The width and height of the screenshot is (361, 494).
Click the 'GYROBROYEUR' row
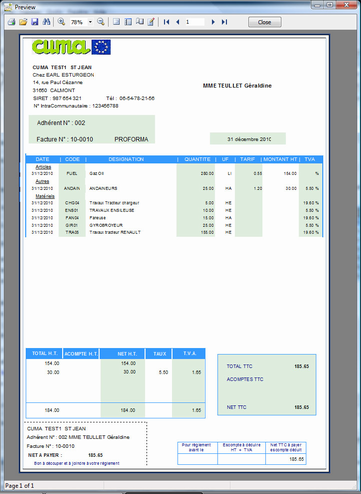(x=106, y=225)
